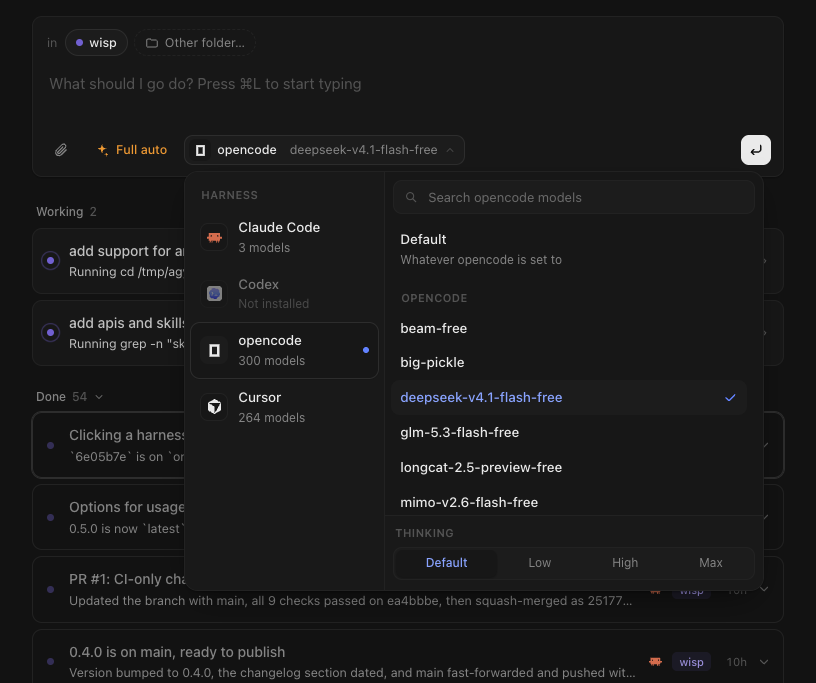Viewport: 816px width, 683px height.
Task: Set thinking level to Max
Action: tap(710, 563)
